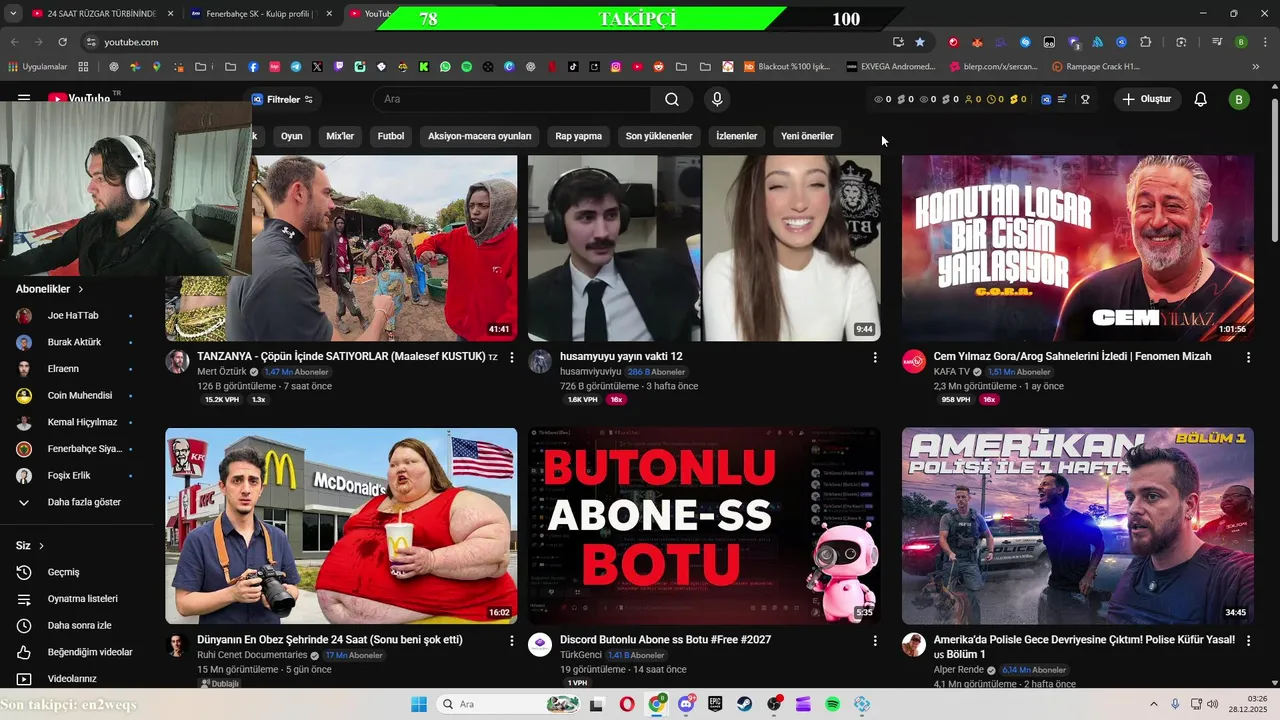
Task: Open the account avatar B on YouTube
Action: (x=1239, y=99)
